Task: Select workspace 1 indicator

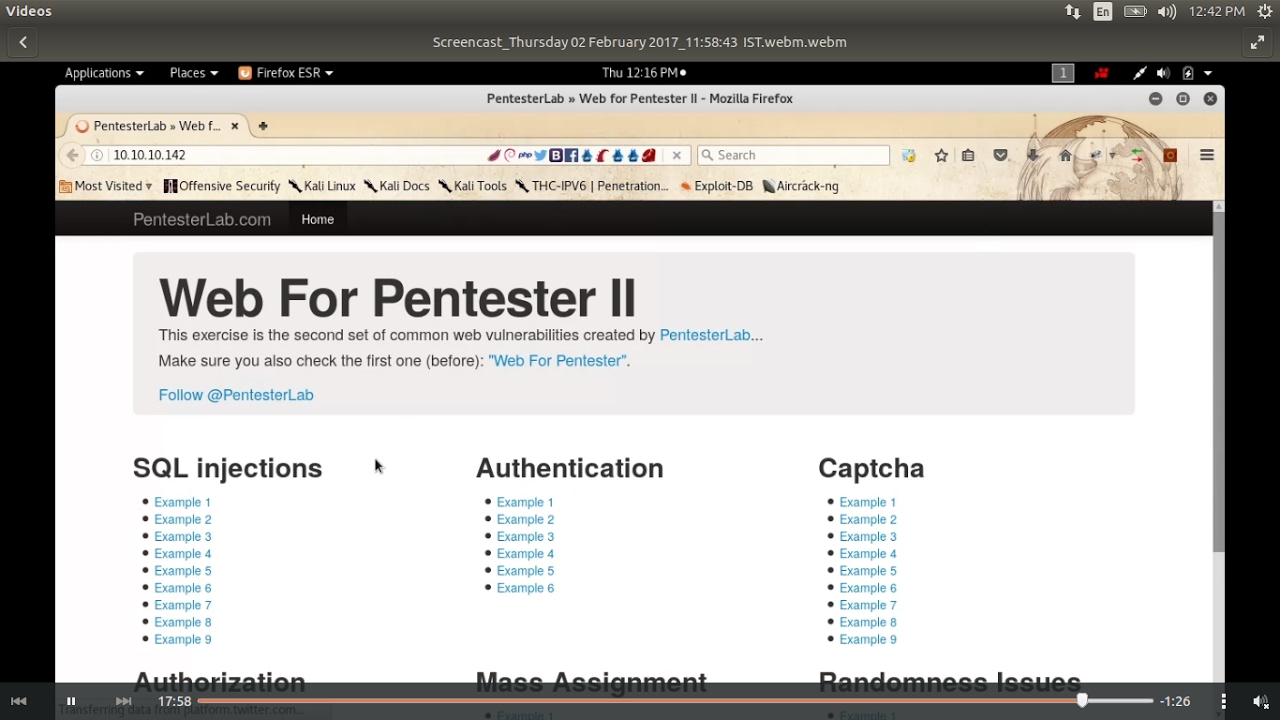Action: pyautogui.click(x=1063, y=73)
